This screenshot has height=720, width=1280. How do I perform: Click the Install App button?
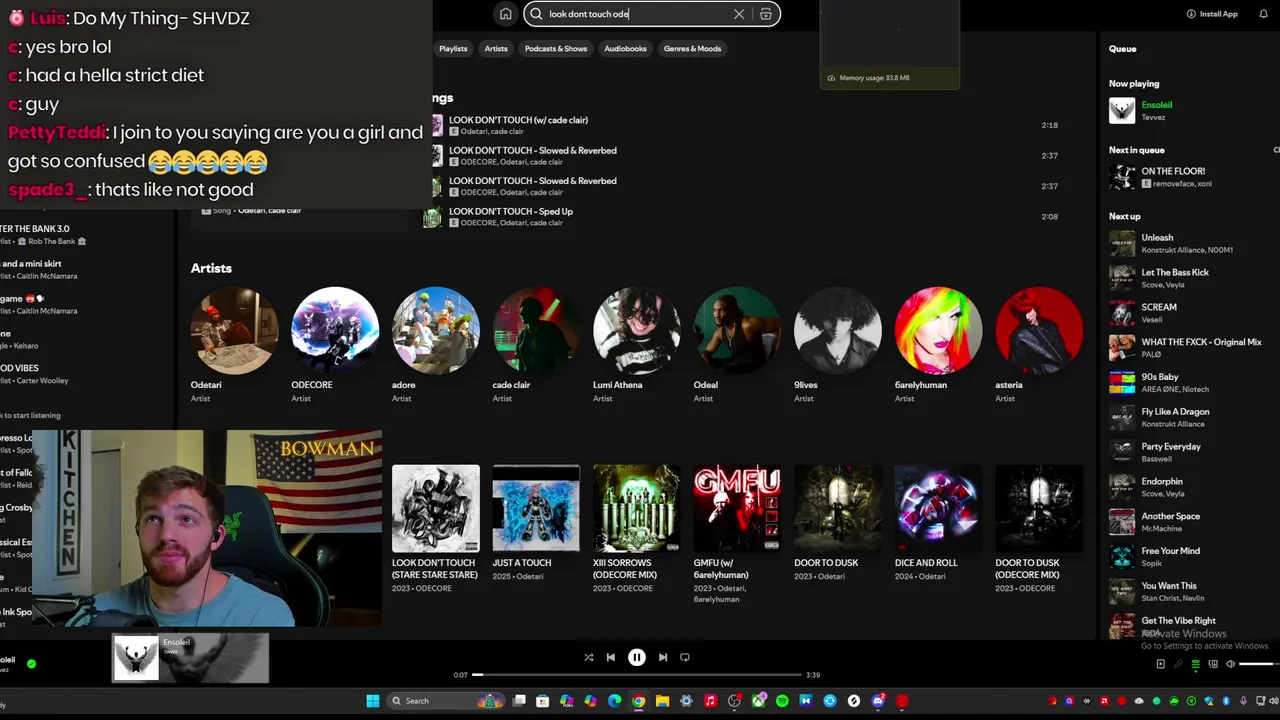point(1212,14)
